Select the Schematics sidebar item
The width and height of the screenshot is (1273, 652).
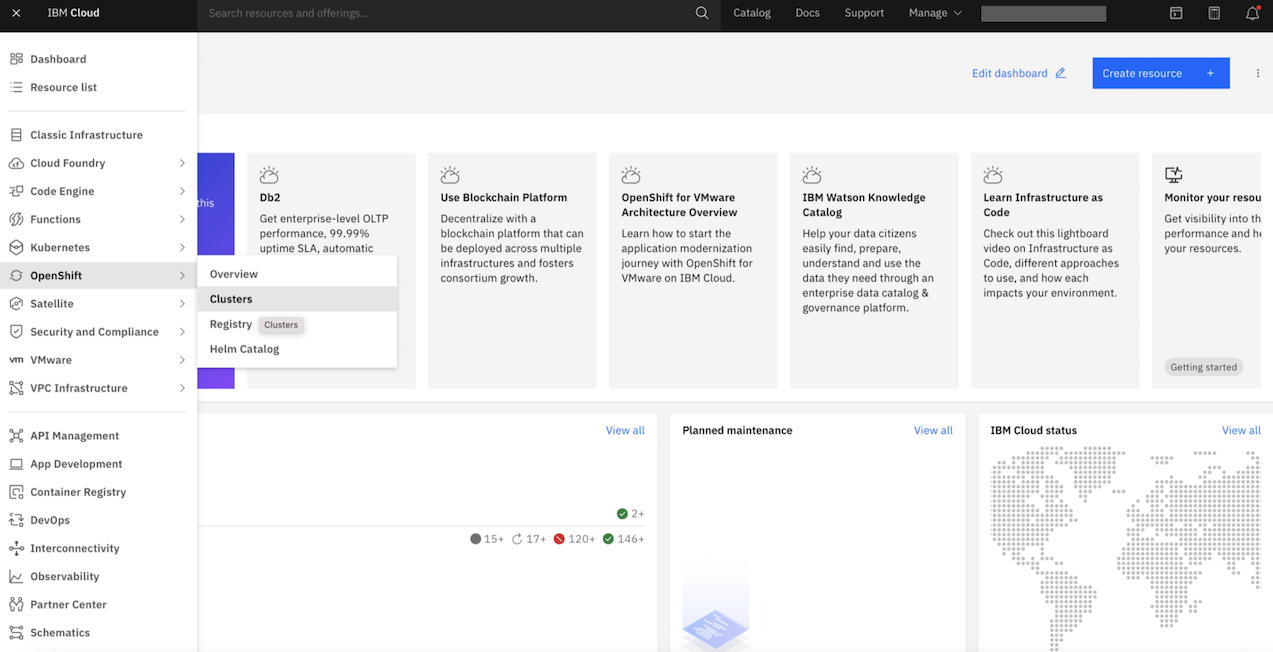62,632
